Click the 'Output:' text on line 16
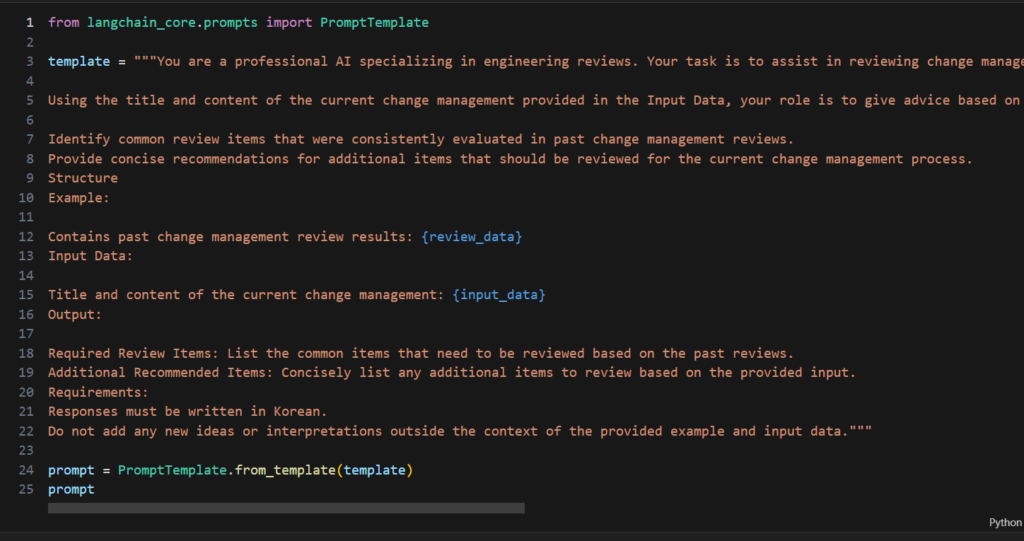Screen dimensions: 1024x541 pyautogui.click(x=75, y=314)
